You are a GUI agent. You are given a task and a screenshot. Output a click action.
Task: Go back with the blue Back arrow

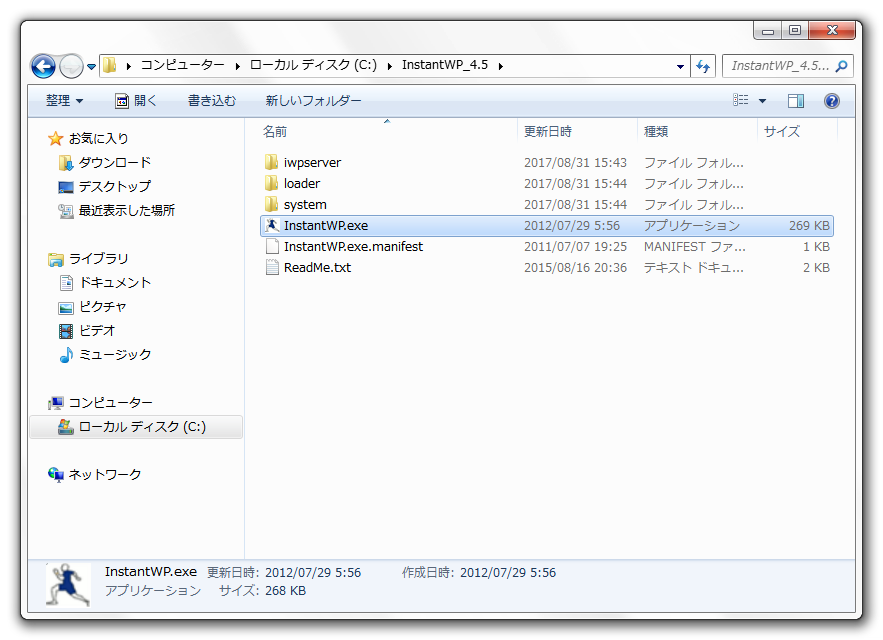pyautogui.click(x=43, y=66)
